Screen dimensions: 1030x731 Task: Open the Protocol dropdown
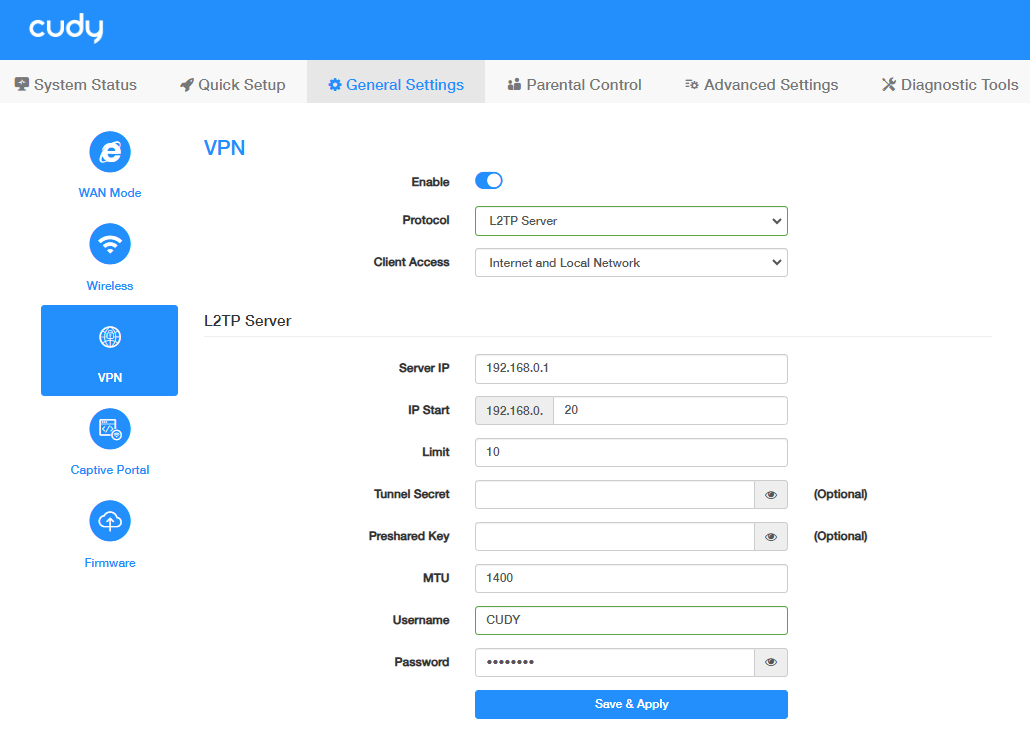pos(631,221)
